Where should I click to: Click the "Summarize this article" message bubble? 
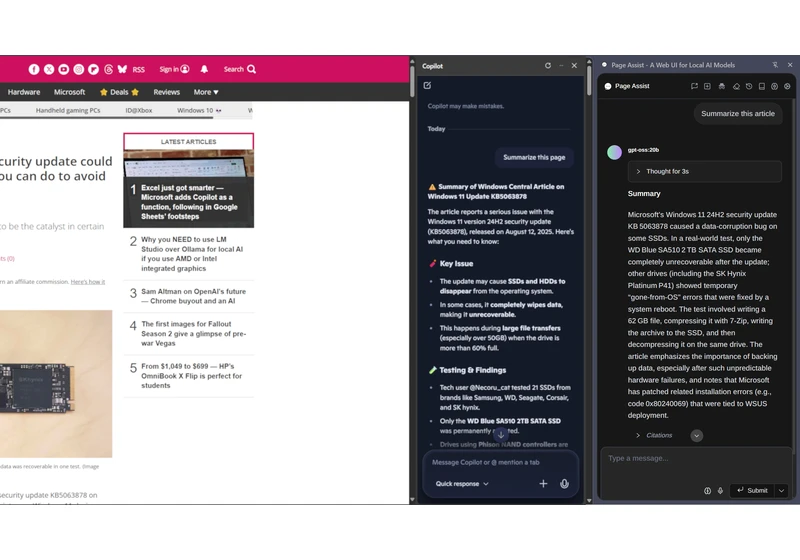pos(738,114)
